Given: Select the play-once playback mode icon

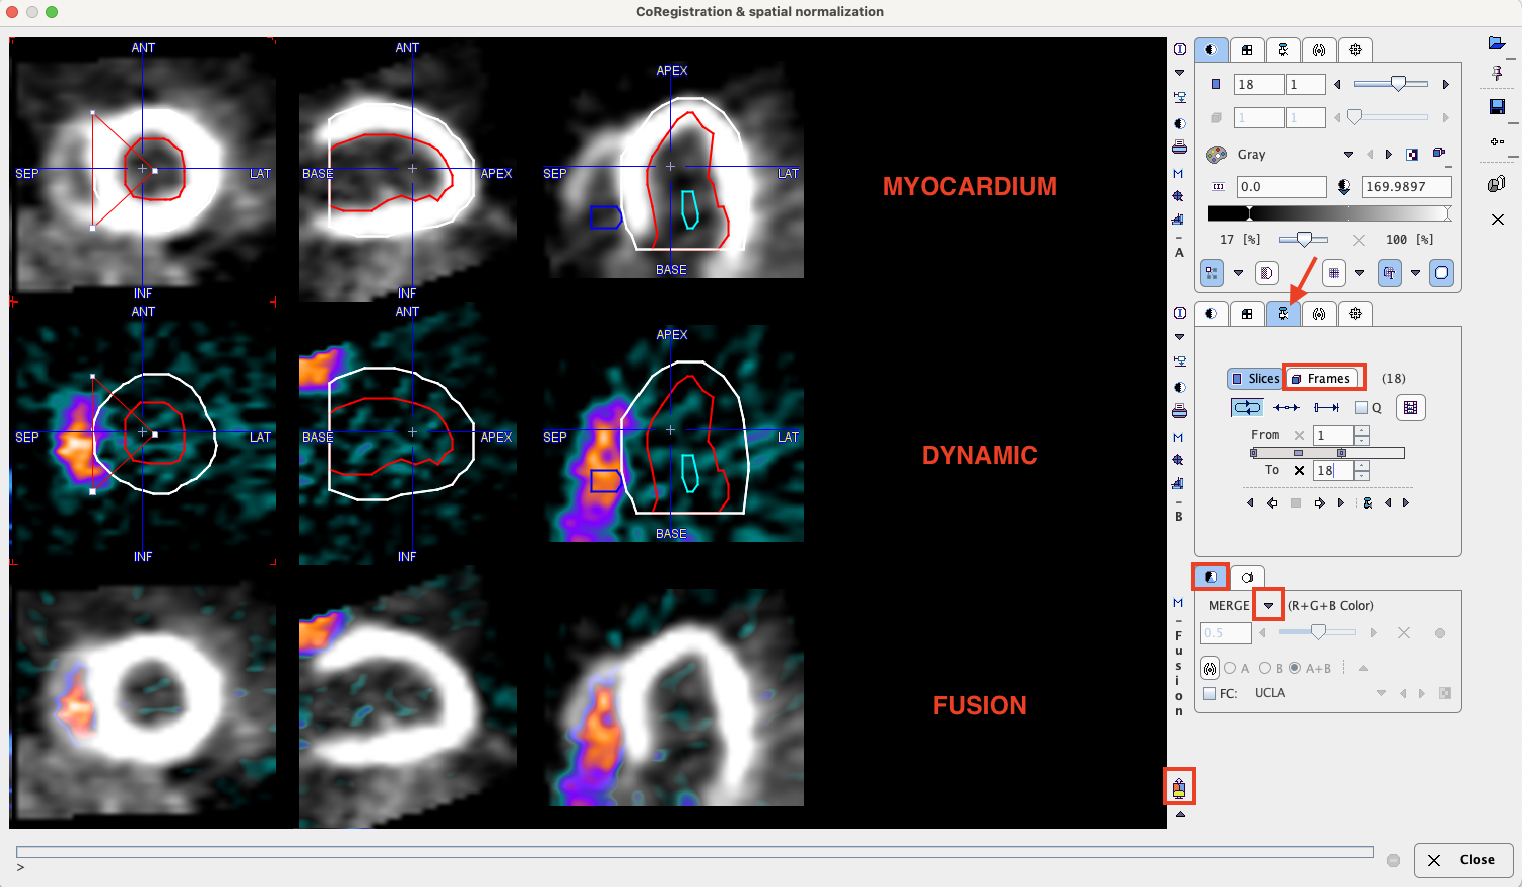Looking at the screenshot, I should tap(1327, 408).
